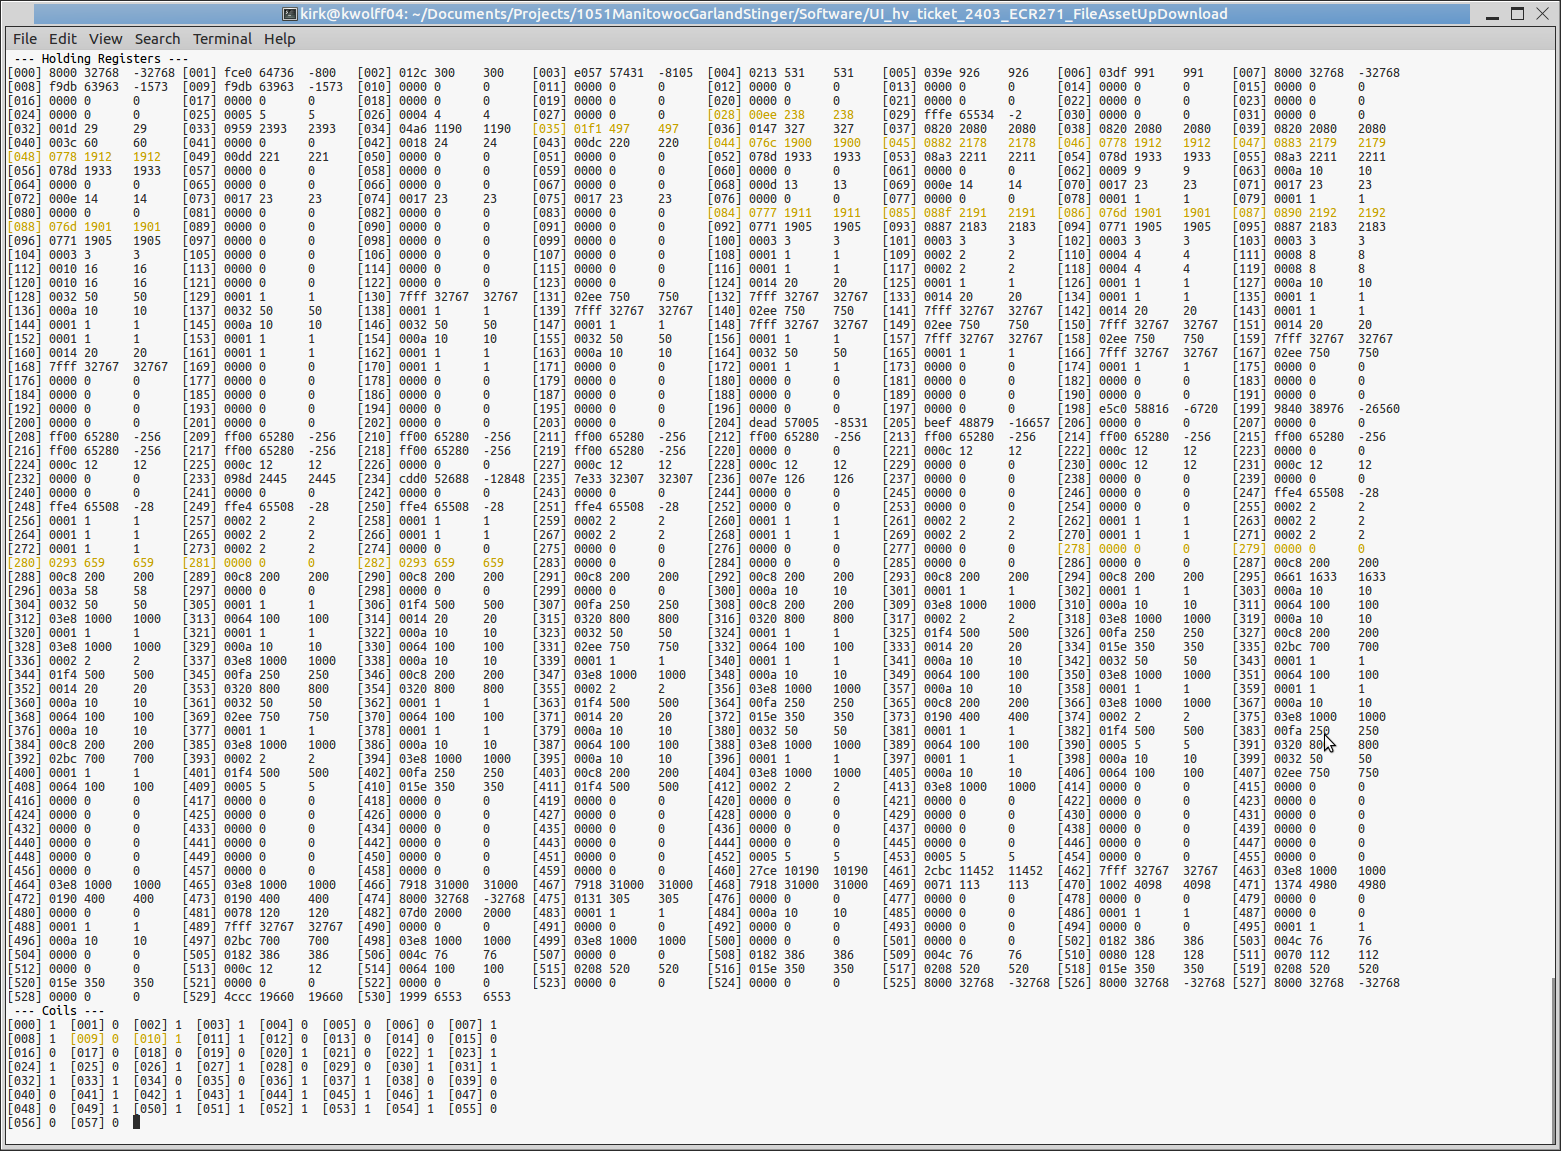This screenshot has width=1561, height=1151.
Task: Click the terminal cursor block after coil [057]
Action: [x=136, y=1122]
